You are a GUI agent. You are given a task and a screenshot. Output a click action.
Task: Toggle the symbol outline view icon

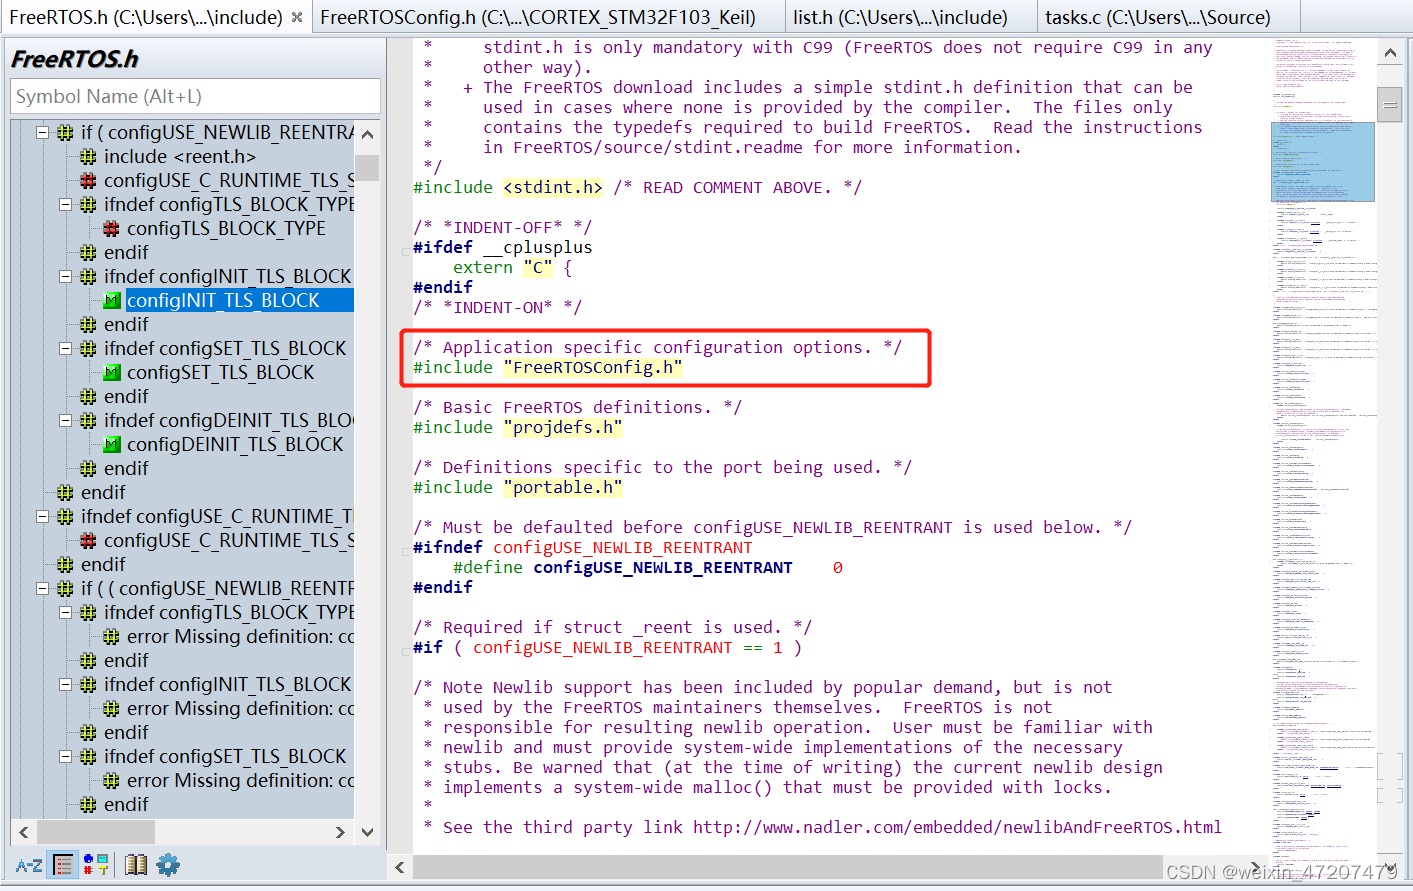tap(63, 865)
